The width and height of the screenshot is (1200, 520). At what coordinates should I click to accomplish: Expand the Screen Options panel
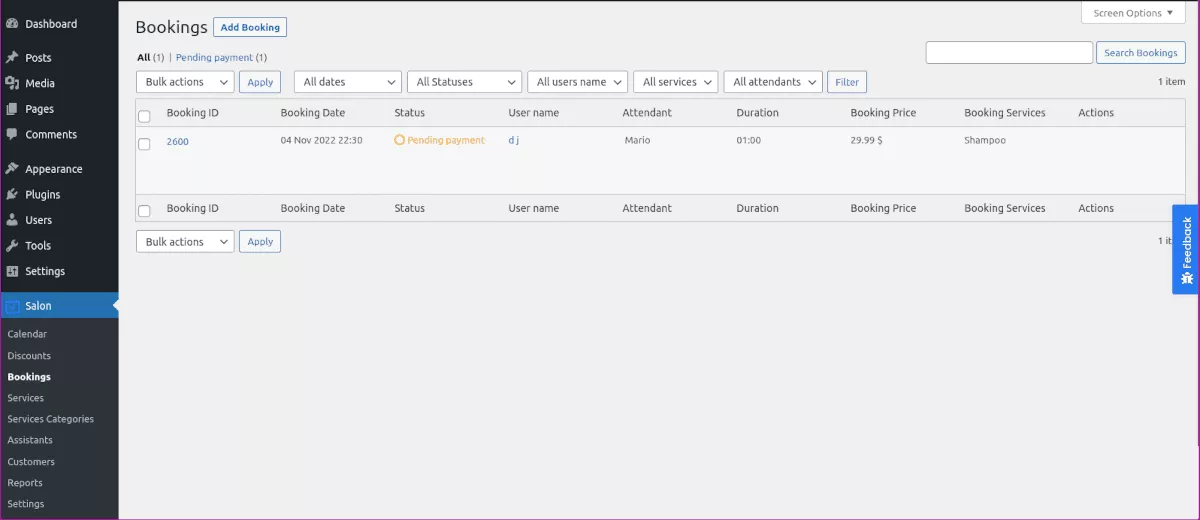[x=1133, y=13]
